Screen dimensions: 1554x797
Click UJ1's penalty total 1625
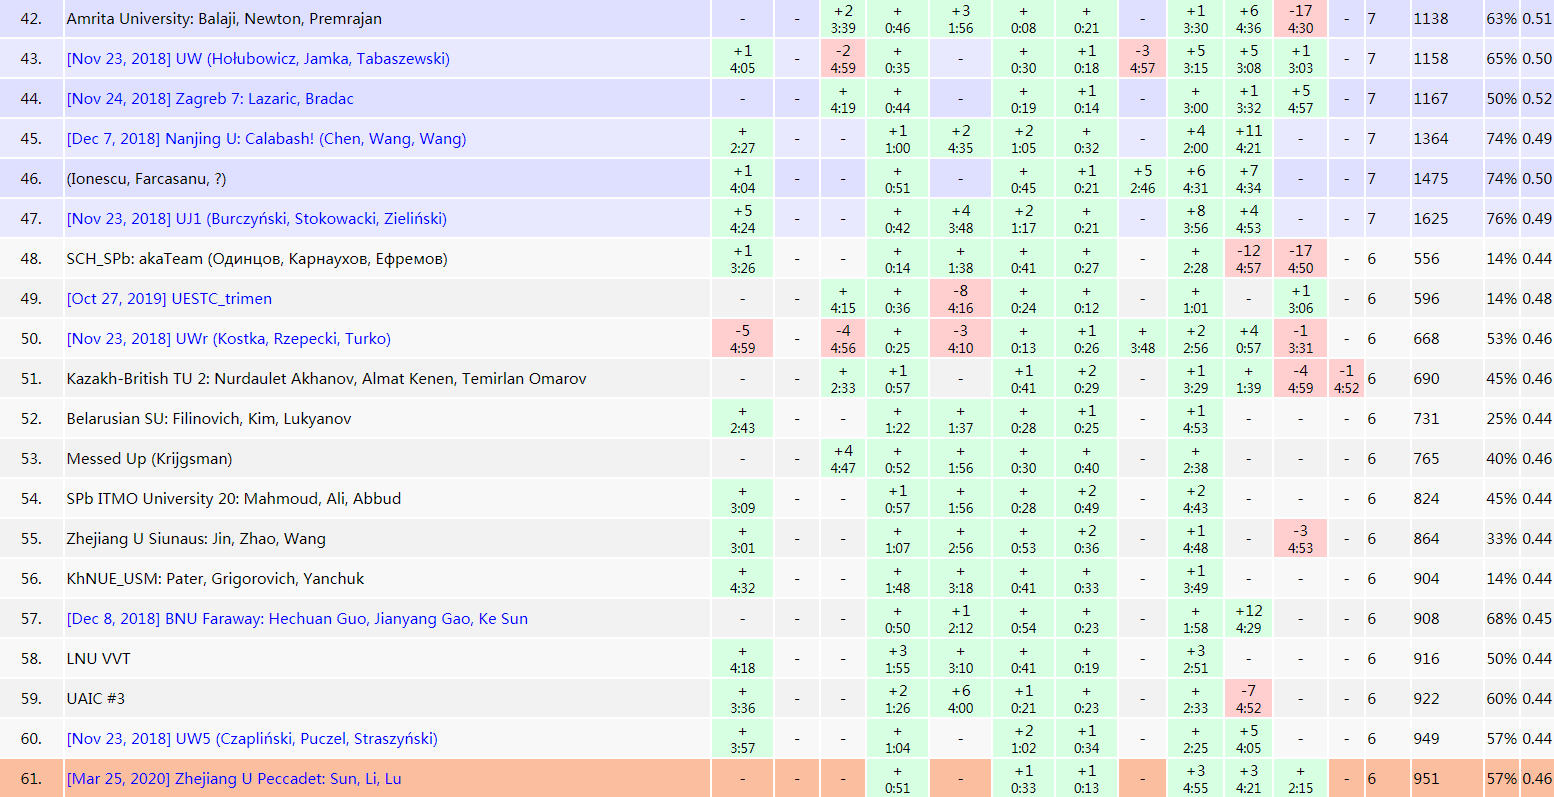coord(1430,219)
